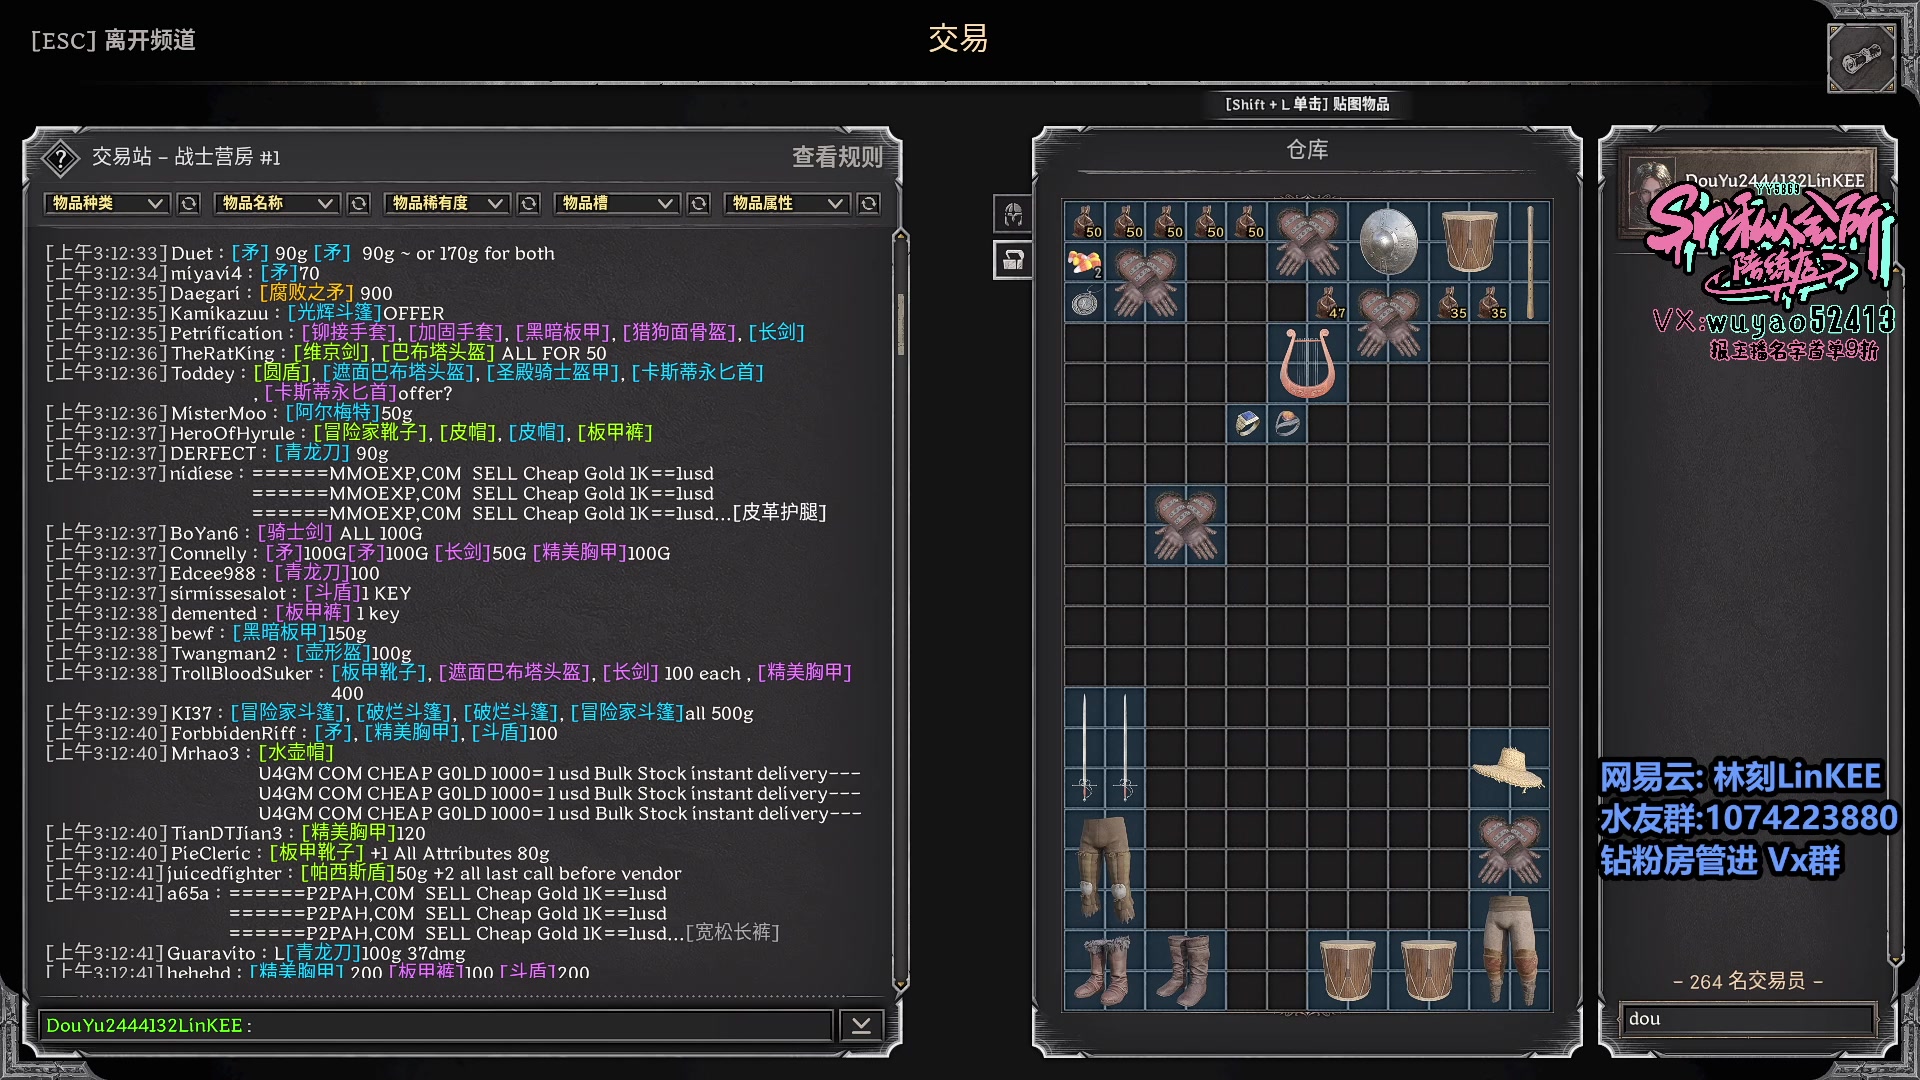
Task: Click the flashlight icon in the top-right corner
Action: pyautogui.click(x=1861, y=60)
